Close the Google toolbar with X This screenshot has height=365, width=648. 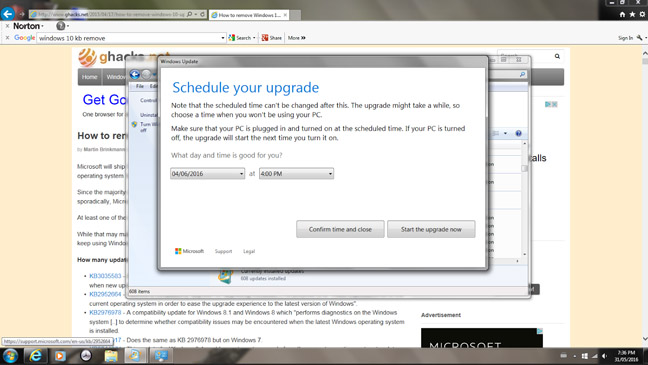point(7,38)
